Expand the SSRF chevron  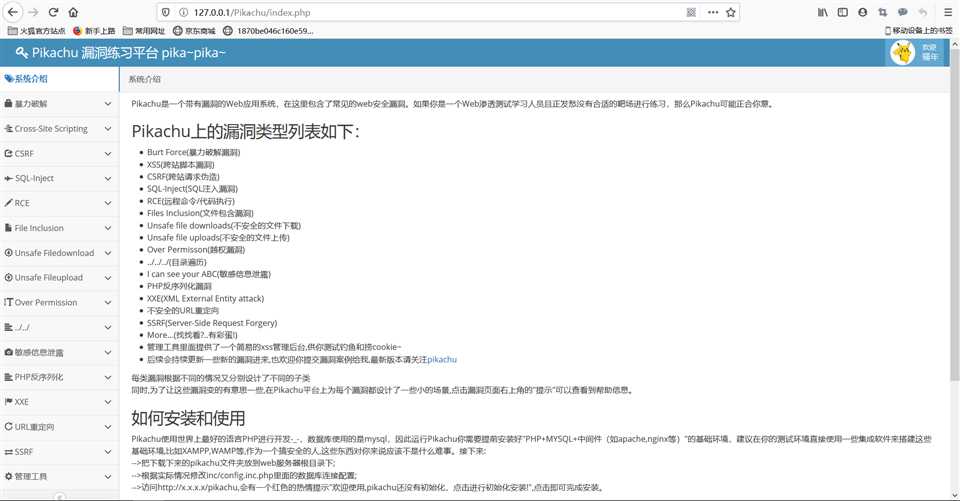[x=108, y=451]
